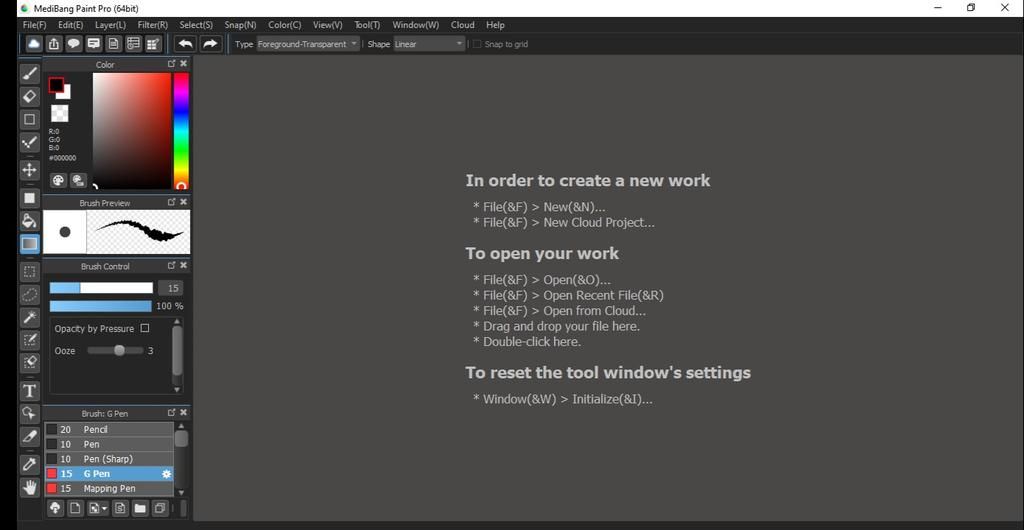Image resolution: width=1024 pixels, height=530 pixels.
Task: Open the Select(S) menu
Action: click(196, 25)
